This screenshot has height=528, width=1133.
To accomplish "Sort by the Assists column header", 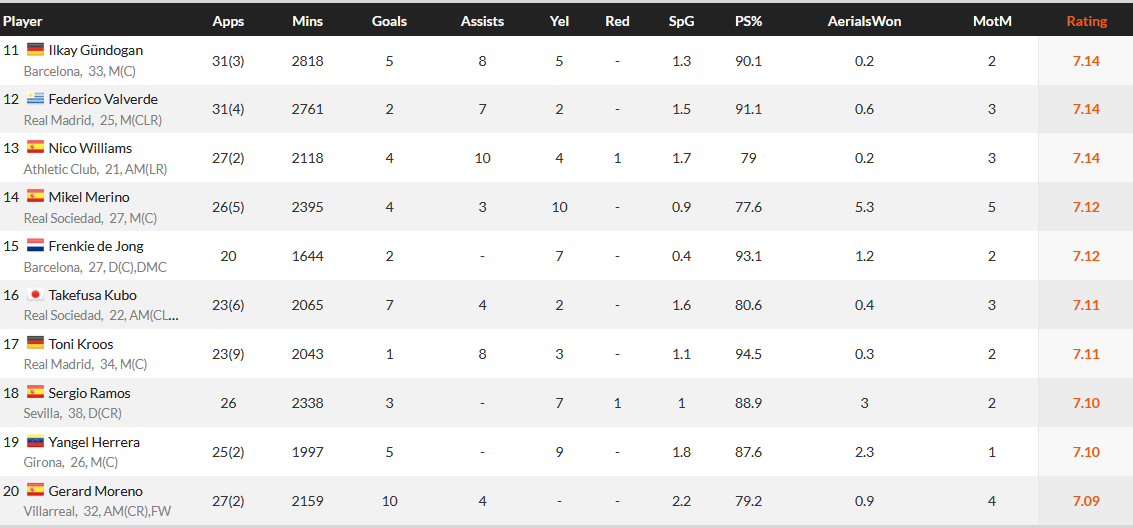I will tap(482, 21).
